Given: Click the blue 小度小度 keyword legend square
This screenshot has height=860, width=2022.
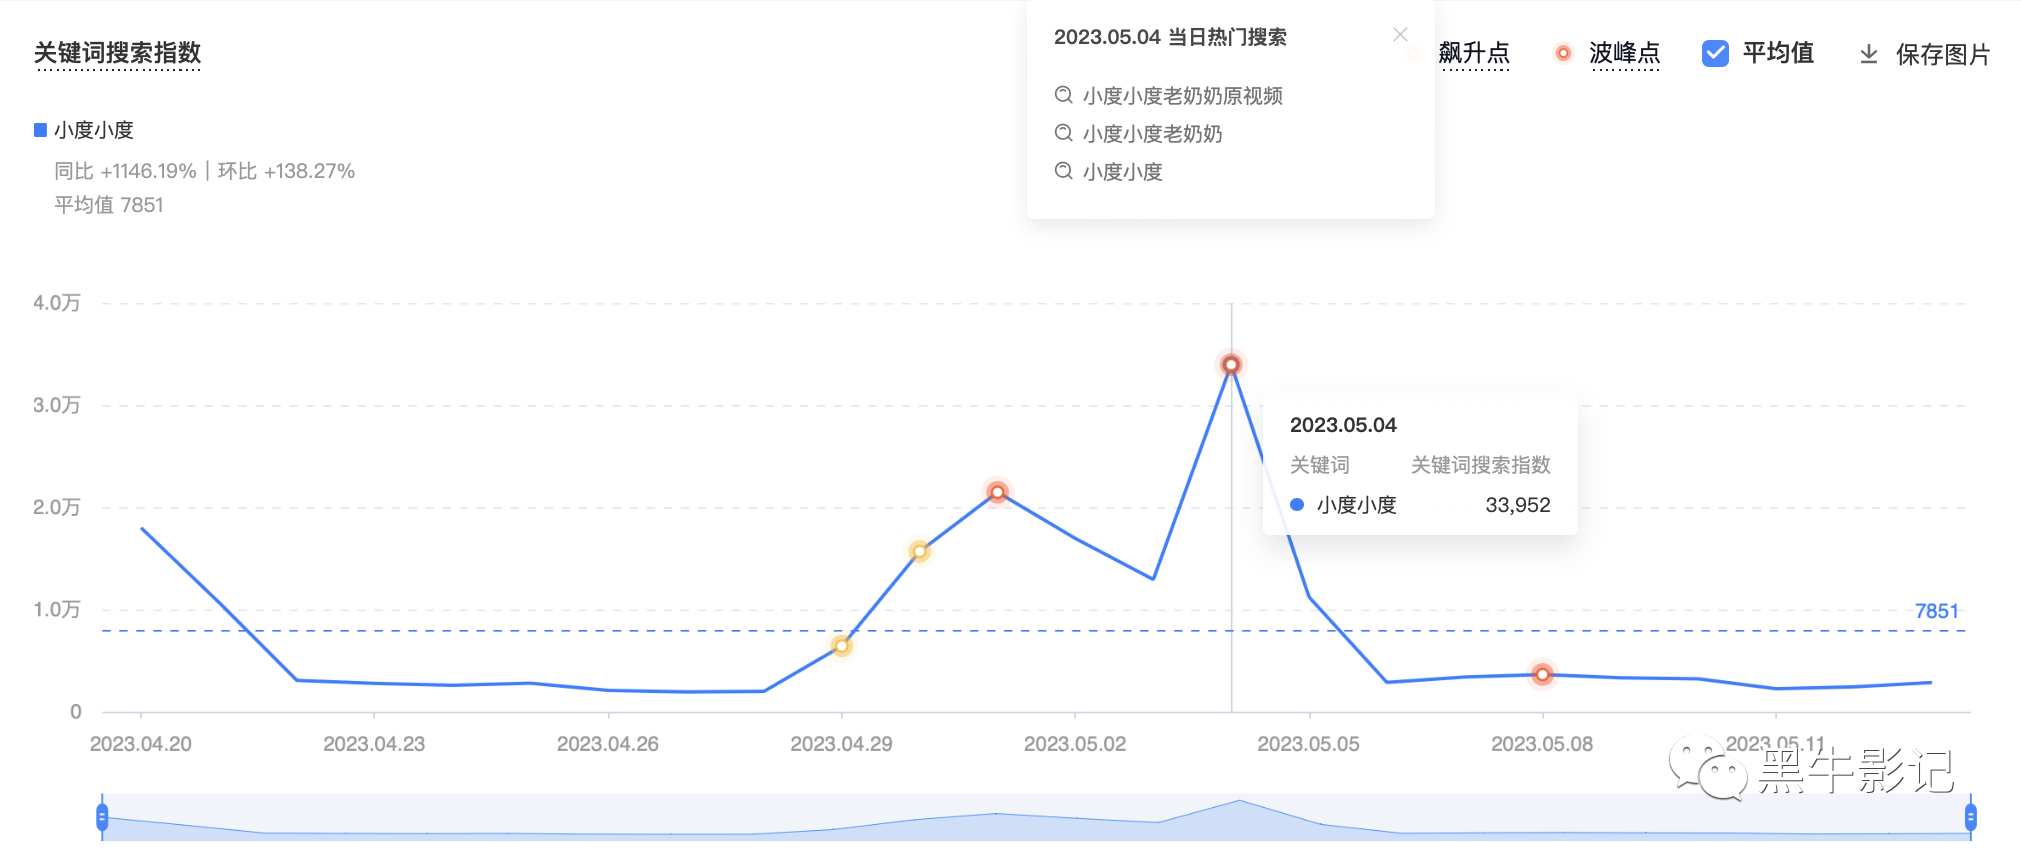Looking at the screenshot, I should coord(41,130).
